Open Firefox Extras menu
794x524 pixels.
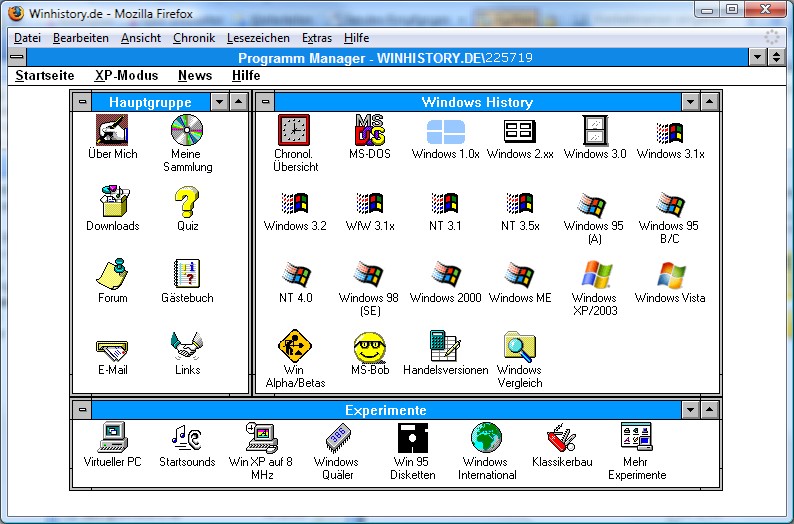[x=317, y=38]
